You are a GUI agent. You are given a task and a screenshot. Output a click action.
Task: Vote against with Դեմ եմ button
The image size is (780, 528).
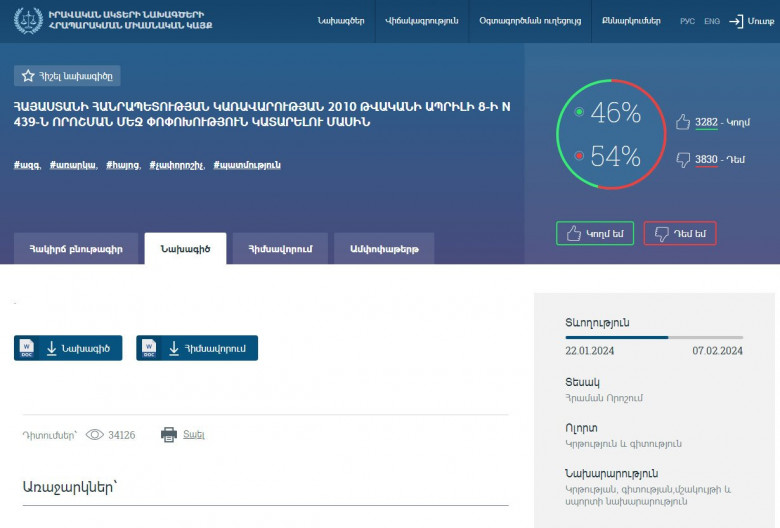click(x=680, y=233)
